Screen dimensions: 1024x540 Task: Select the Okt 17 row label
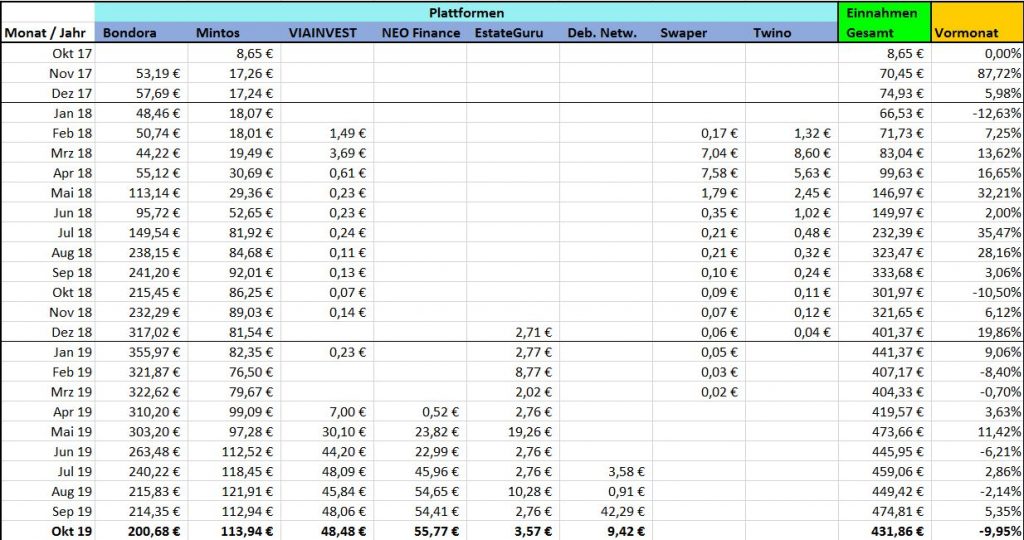coord(48,54)
